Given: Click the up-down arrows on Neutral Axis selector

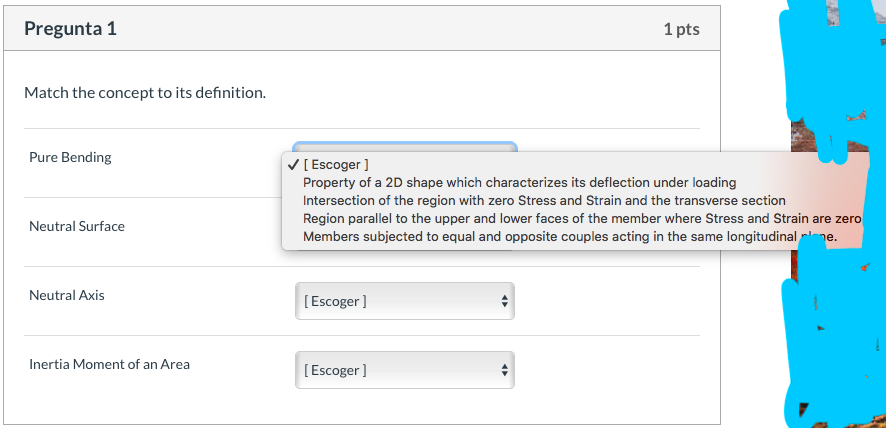Looking at the screenshot, I should pyautogui.click(x=505, y=301).
